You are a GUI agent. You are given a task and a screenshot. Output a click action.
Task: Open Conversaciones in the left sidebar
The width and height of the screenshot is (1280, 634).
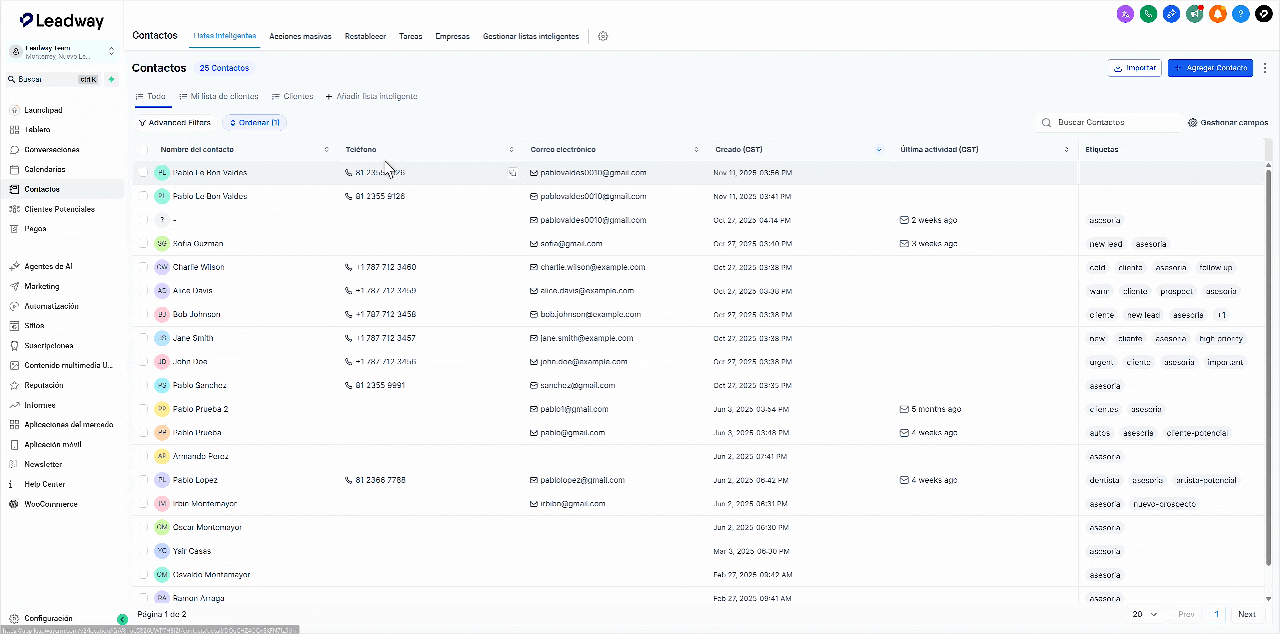tap(51, 150)
